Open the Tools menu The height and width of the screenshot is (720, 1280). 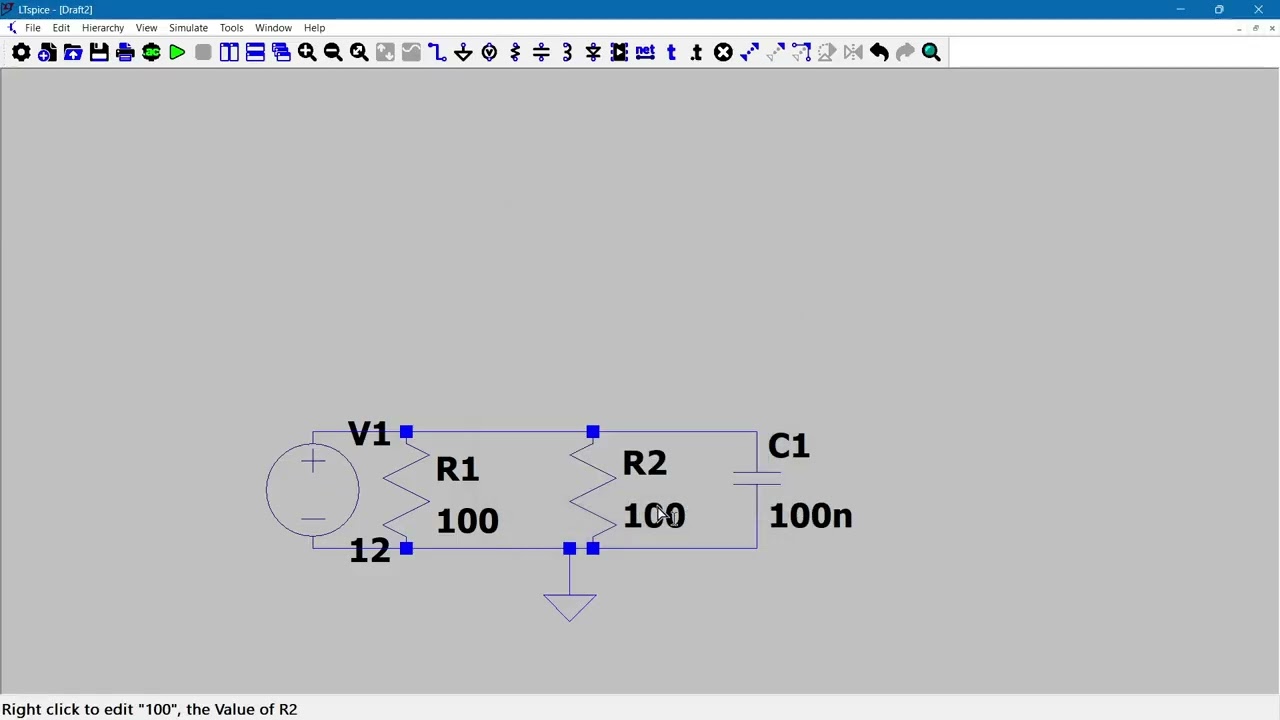pyautogui.click(x=231, y=28)
